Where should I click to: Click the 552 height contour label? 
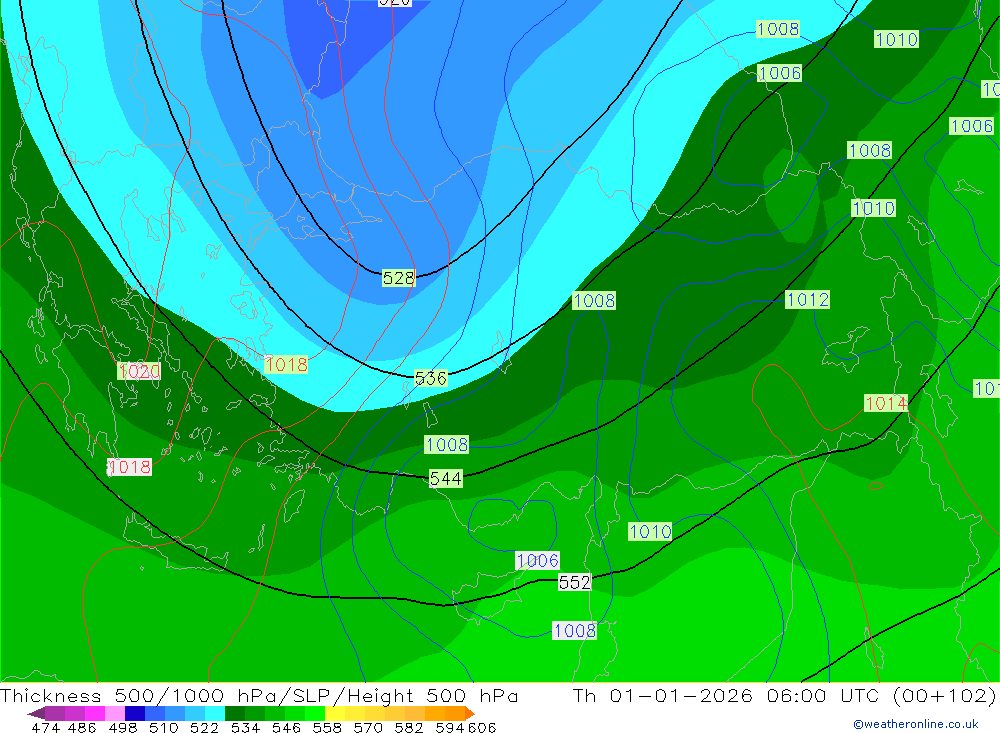(x=575, y=582)
